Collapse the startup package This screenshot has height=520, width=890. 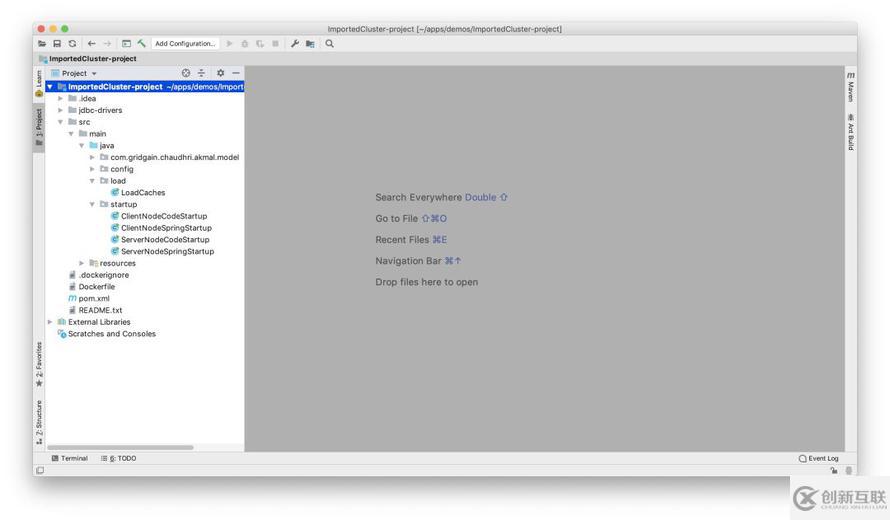click(x=92, y=204)
